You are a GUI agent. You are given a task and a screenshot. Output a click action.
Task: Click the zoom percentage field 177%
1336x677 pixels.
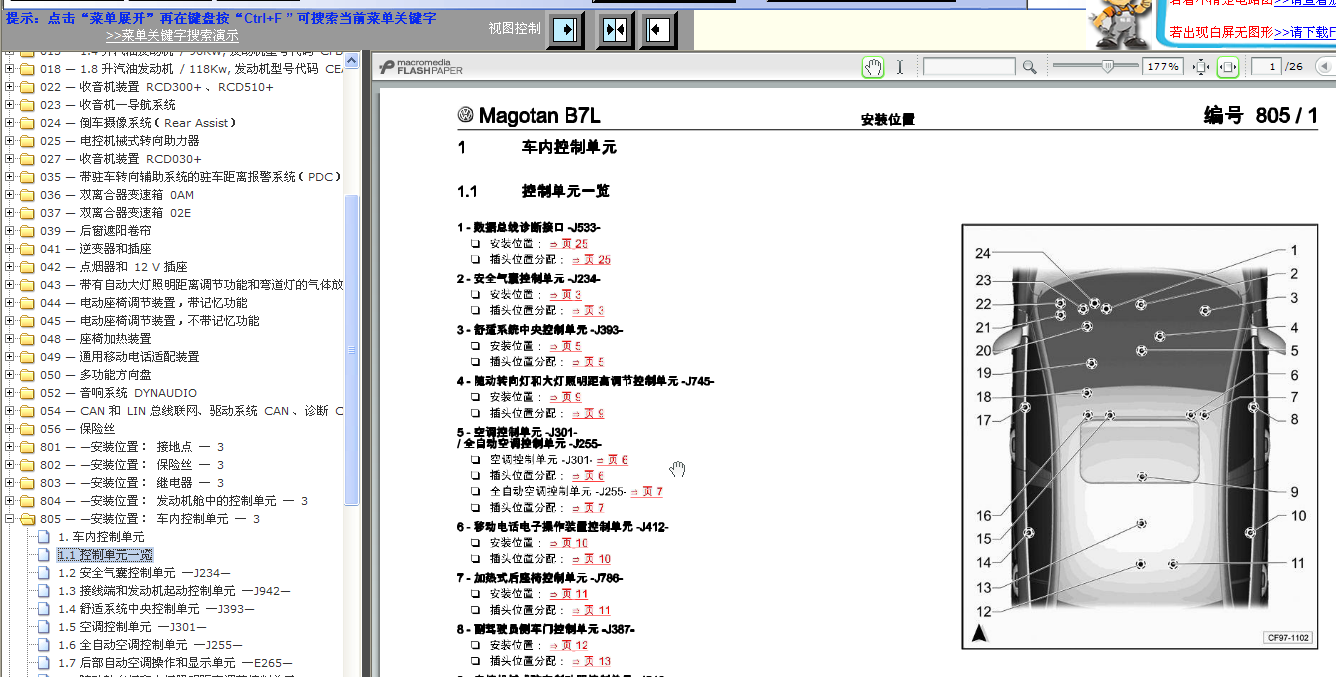(x=1163, y=67)
